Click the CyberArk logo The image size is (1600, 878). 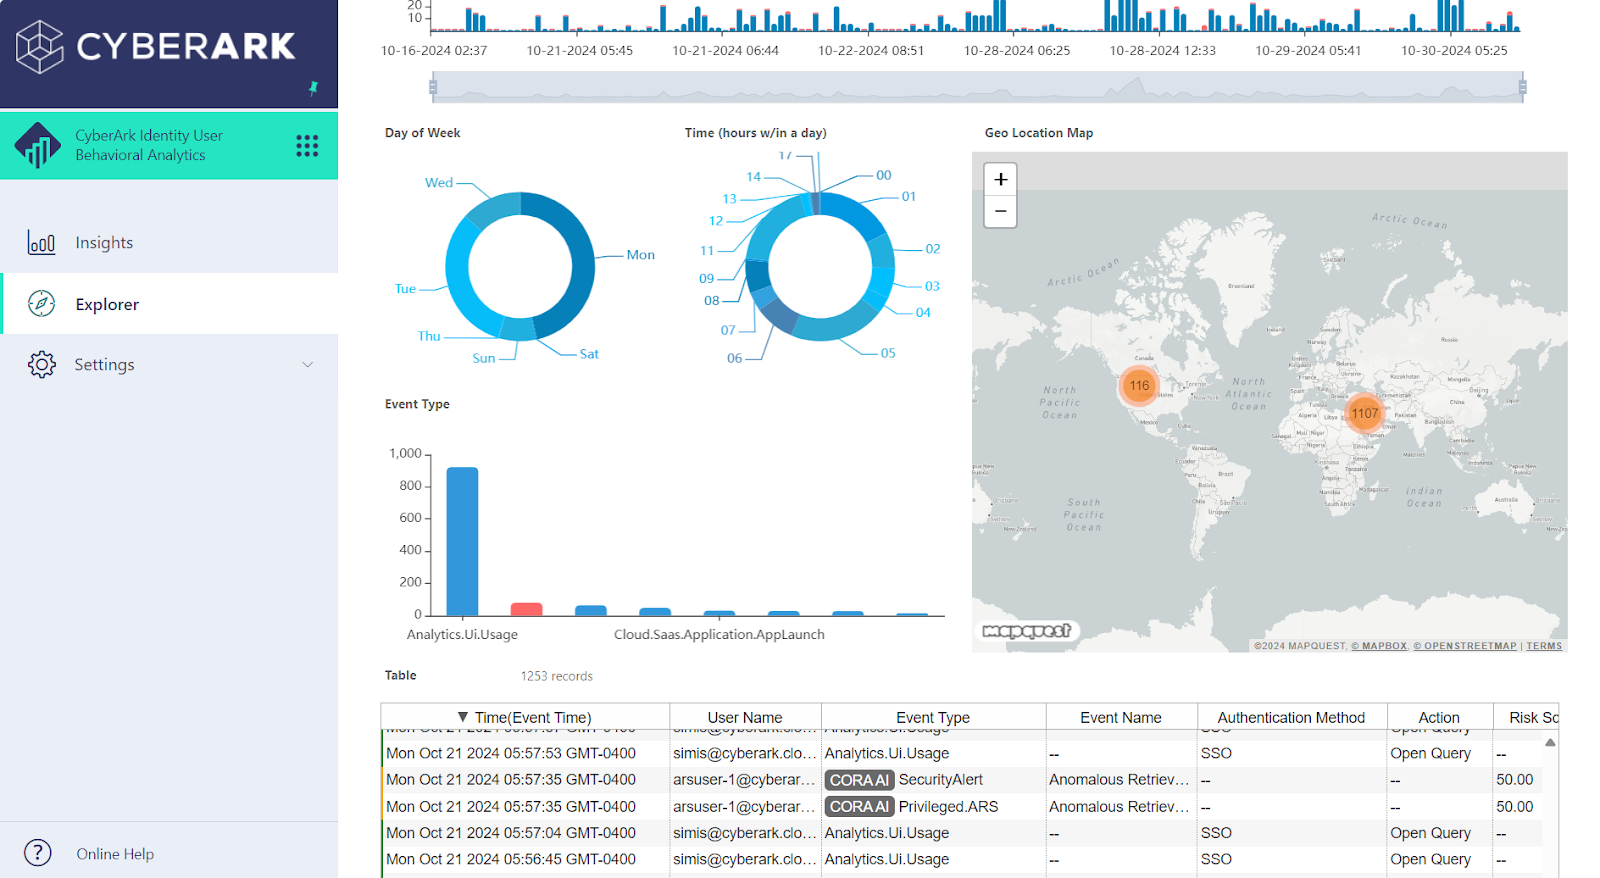coord(155,46)
